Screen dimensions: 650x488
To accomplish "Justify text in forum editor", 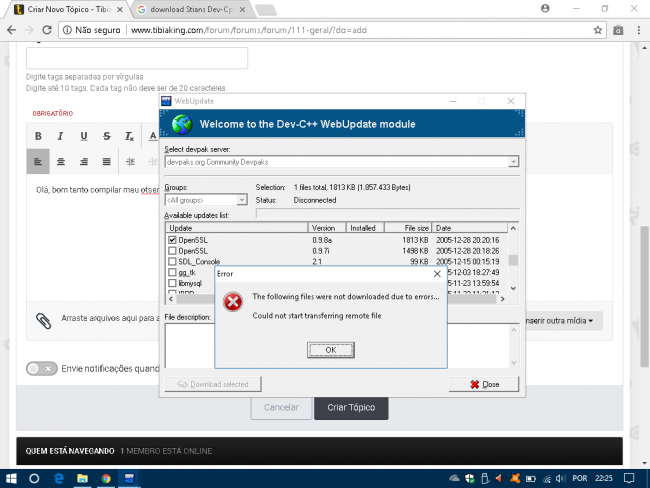I will pos(107,161).
